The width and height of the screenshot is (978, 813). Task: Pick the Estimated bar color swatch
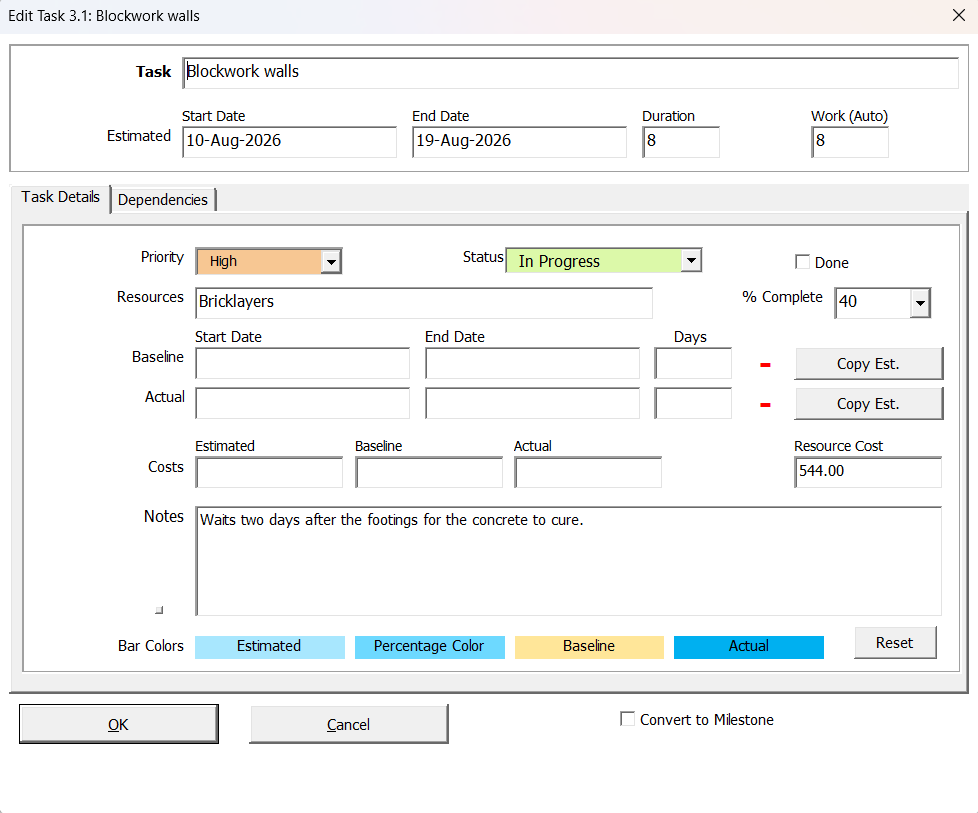(x=269, y=647)
